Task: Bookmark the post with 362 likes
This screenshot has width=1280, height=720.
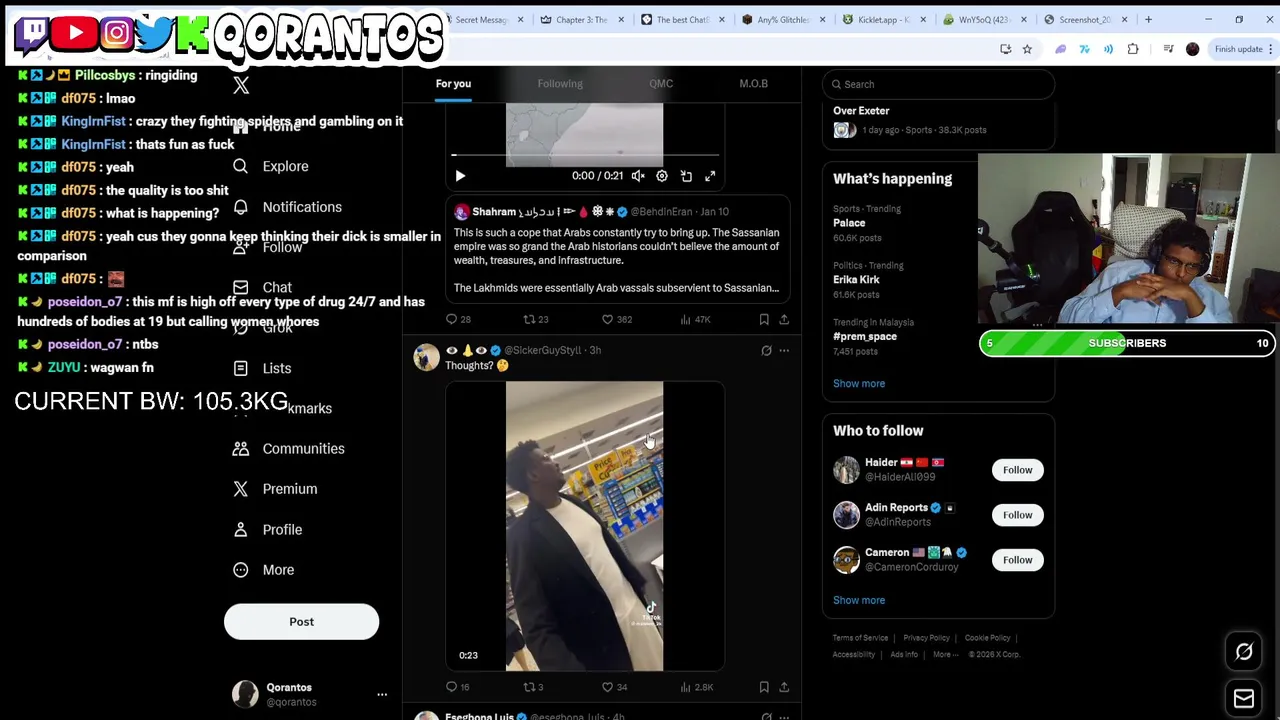Action: coord(764,319)
